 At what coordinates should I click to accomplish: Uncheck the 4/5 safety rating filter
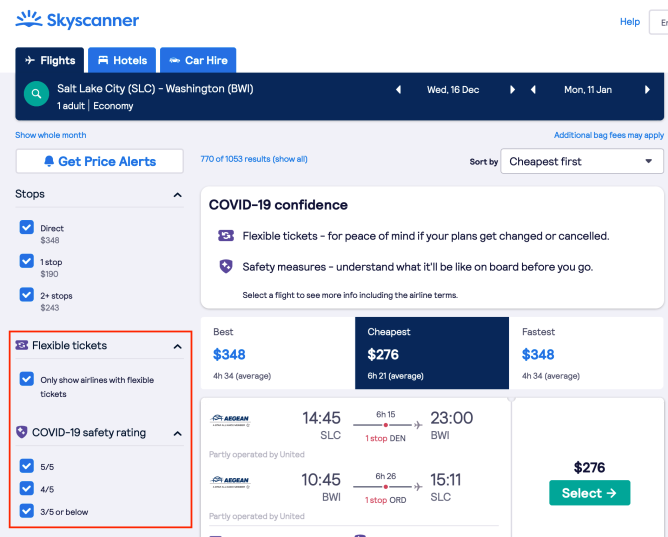26,488
